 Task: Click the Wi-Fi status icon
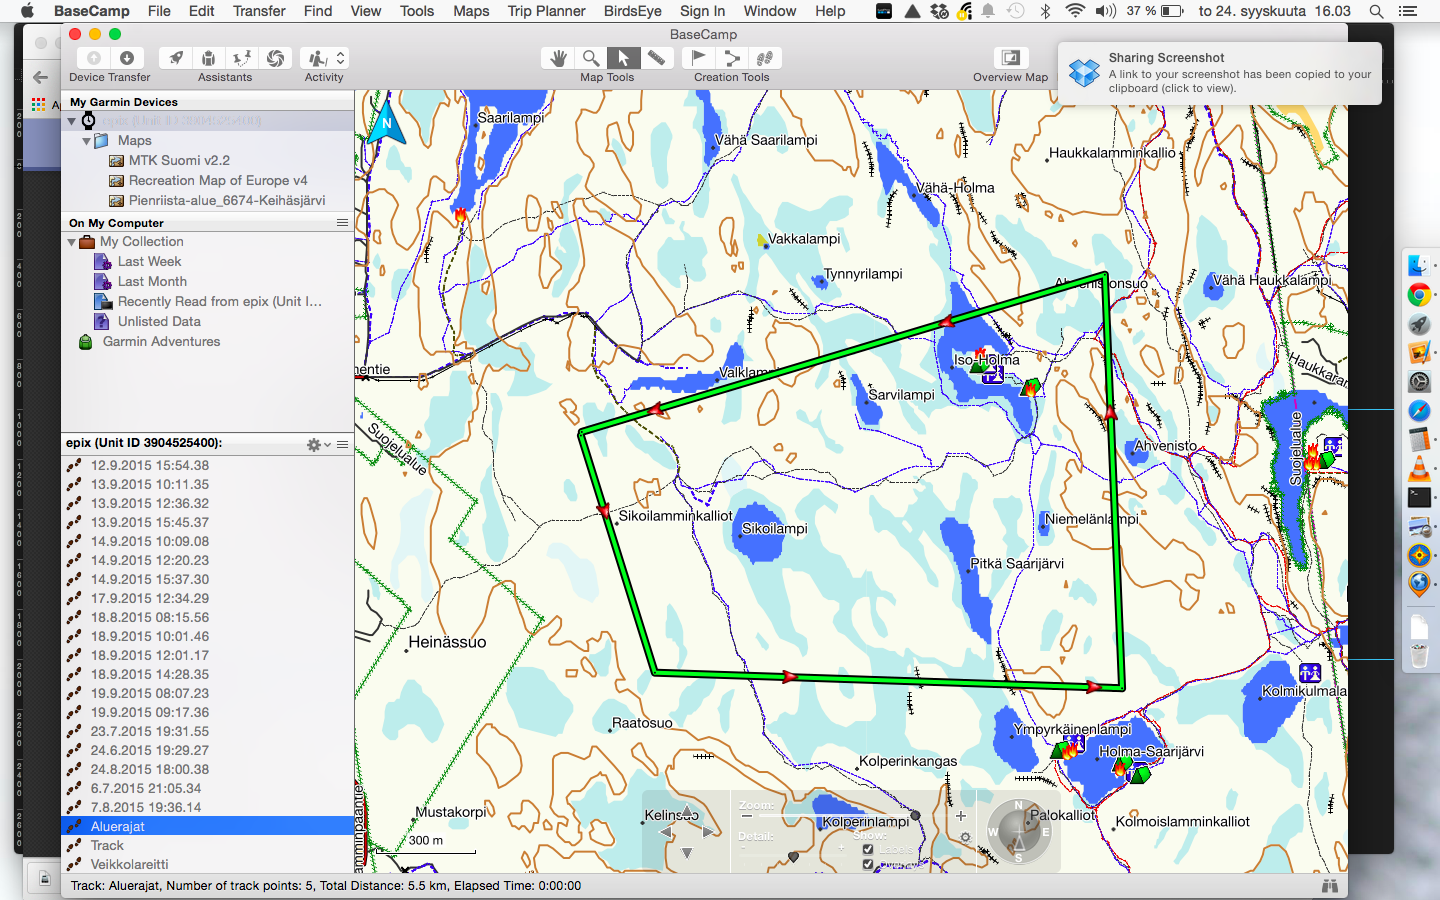click(x=1075, y=11)
